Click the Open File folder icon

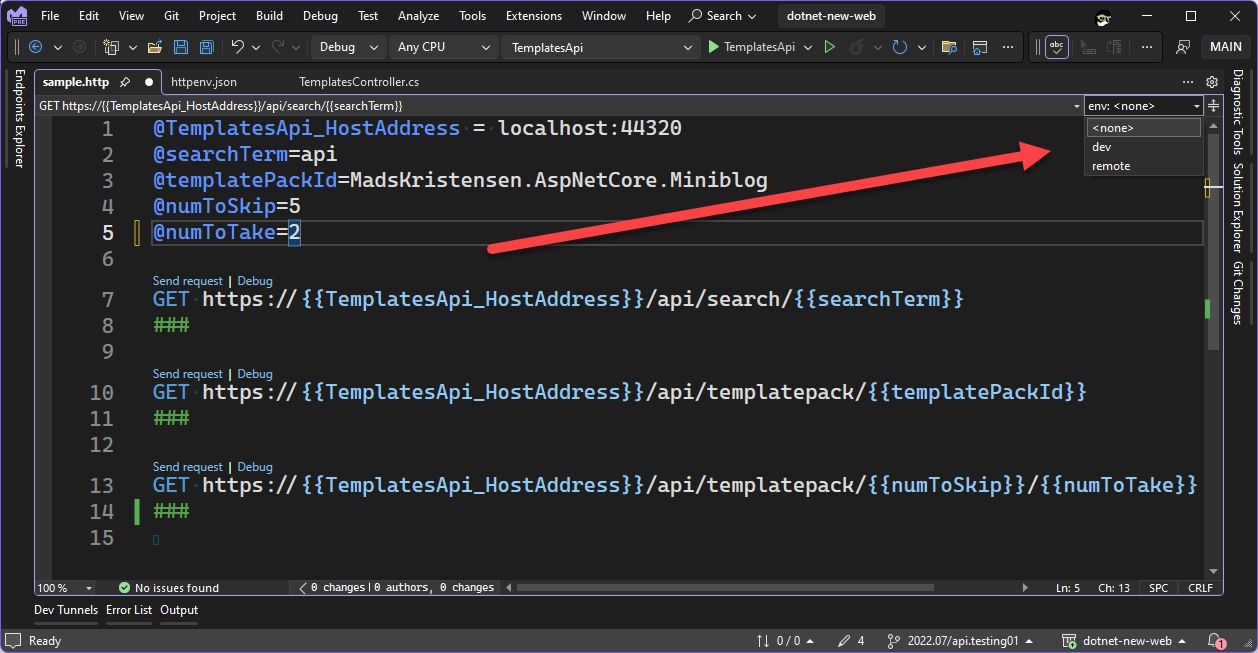(x=155, y=47)
